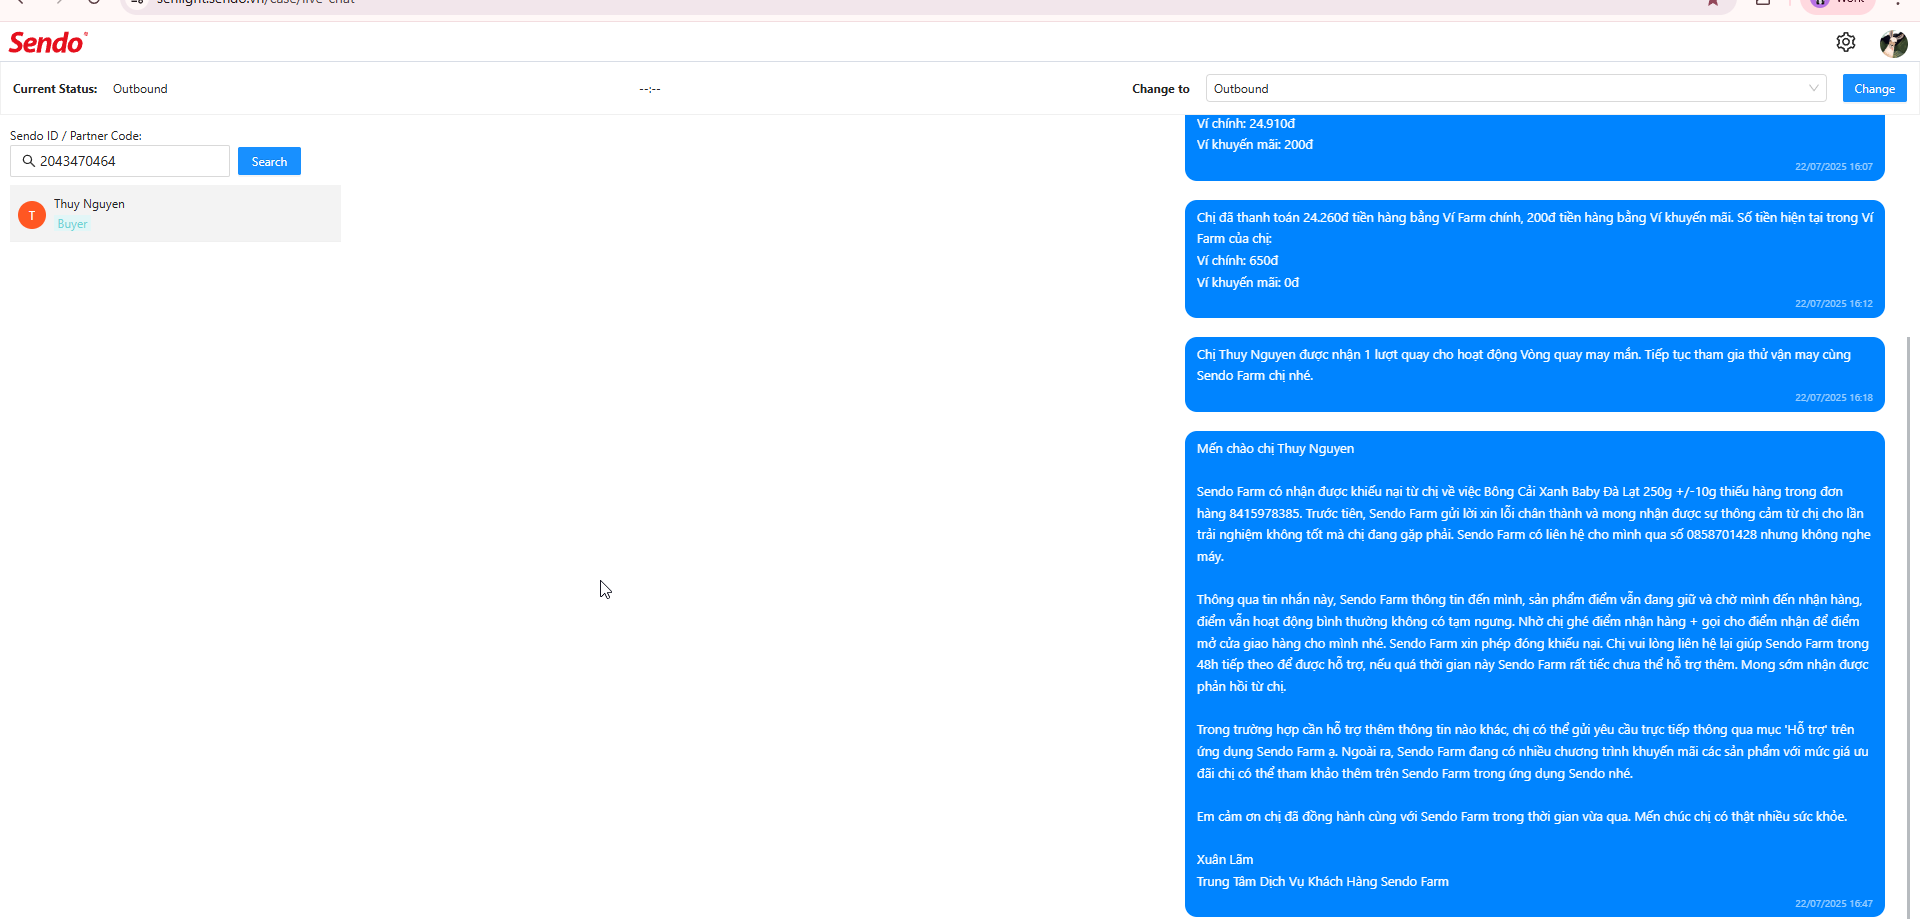Open the settings gear icon
Screen dimensions: 1920x919
tap(1846, 42)
